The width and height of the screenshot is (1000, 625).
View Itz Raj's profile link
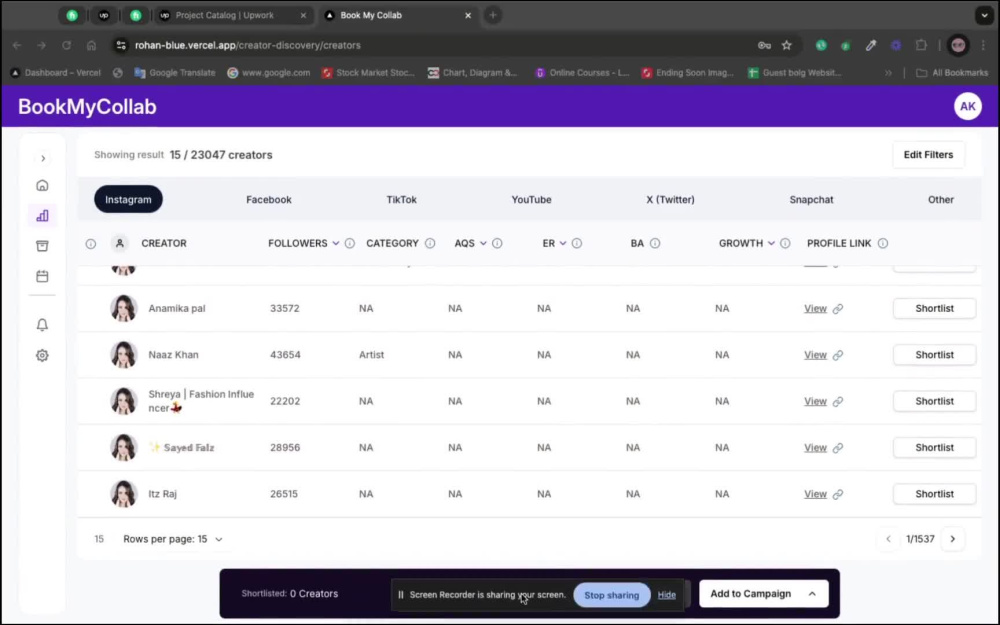(815, 494)
